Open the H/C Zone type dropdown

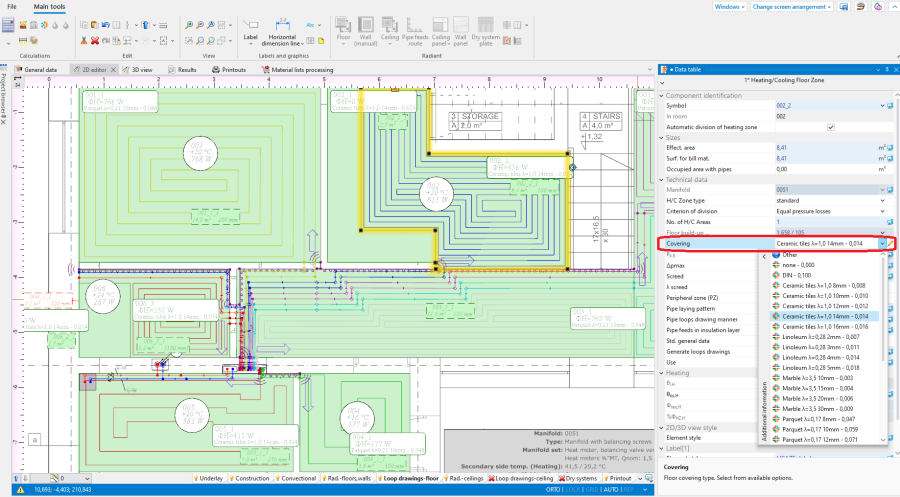pos(882,201)
